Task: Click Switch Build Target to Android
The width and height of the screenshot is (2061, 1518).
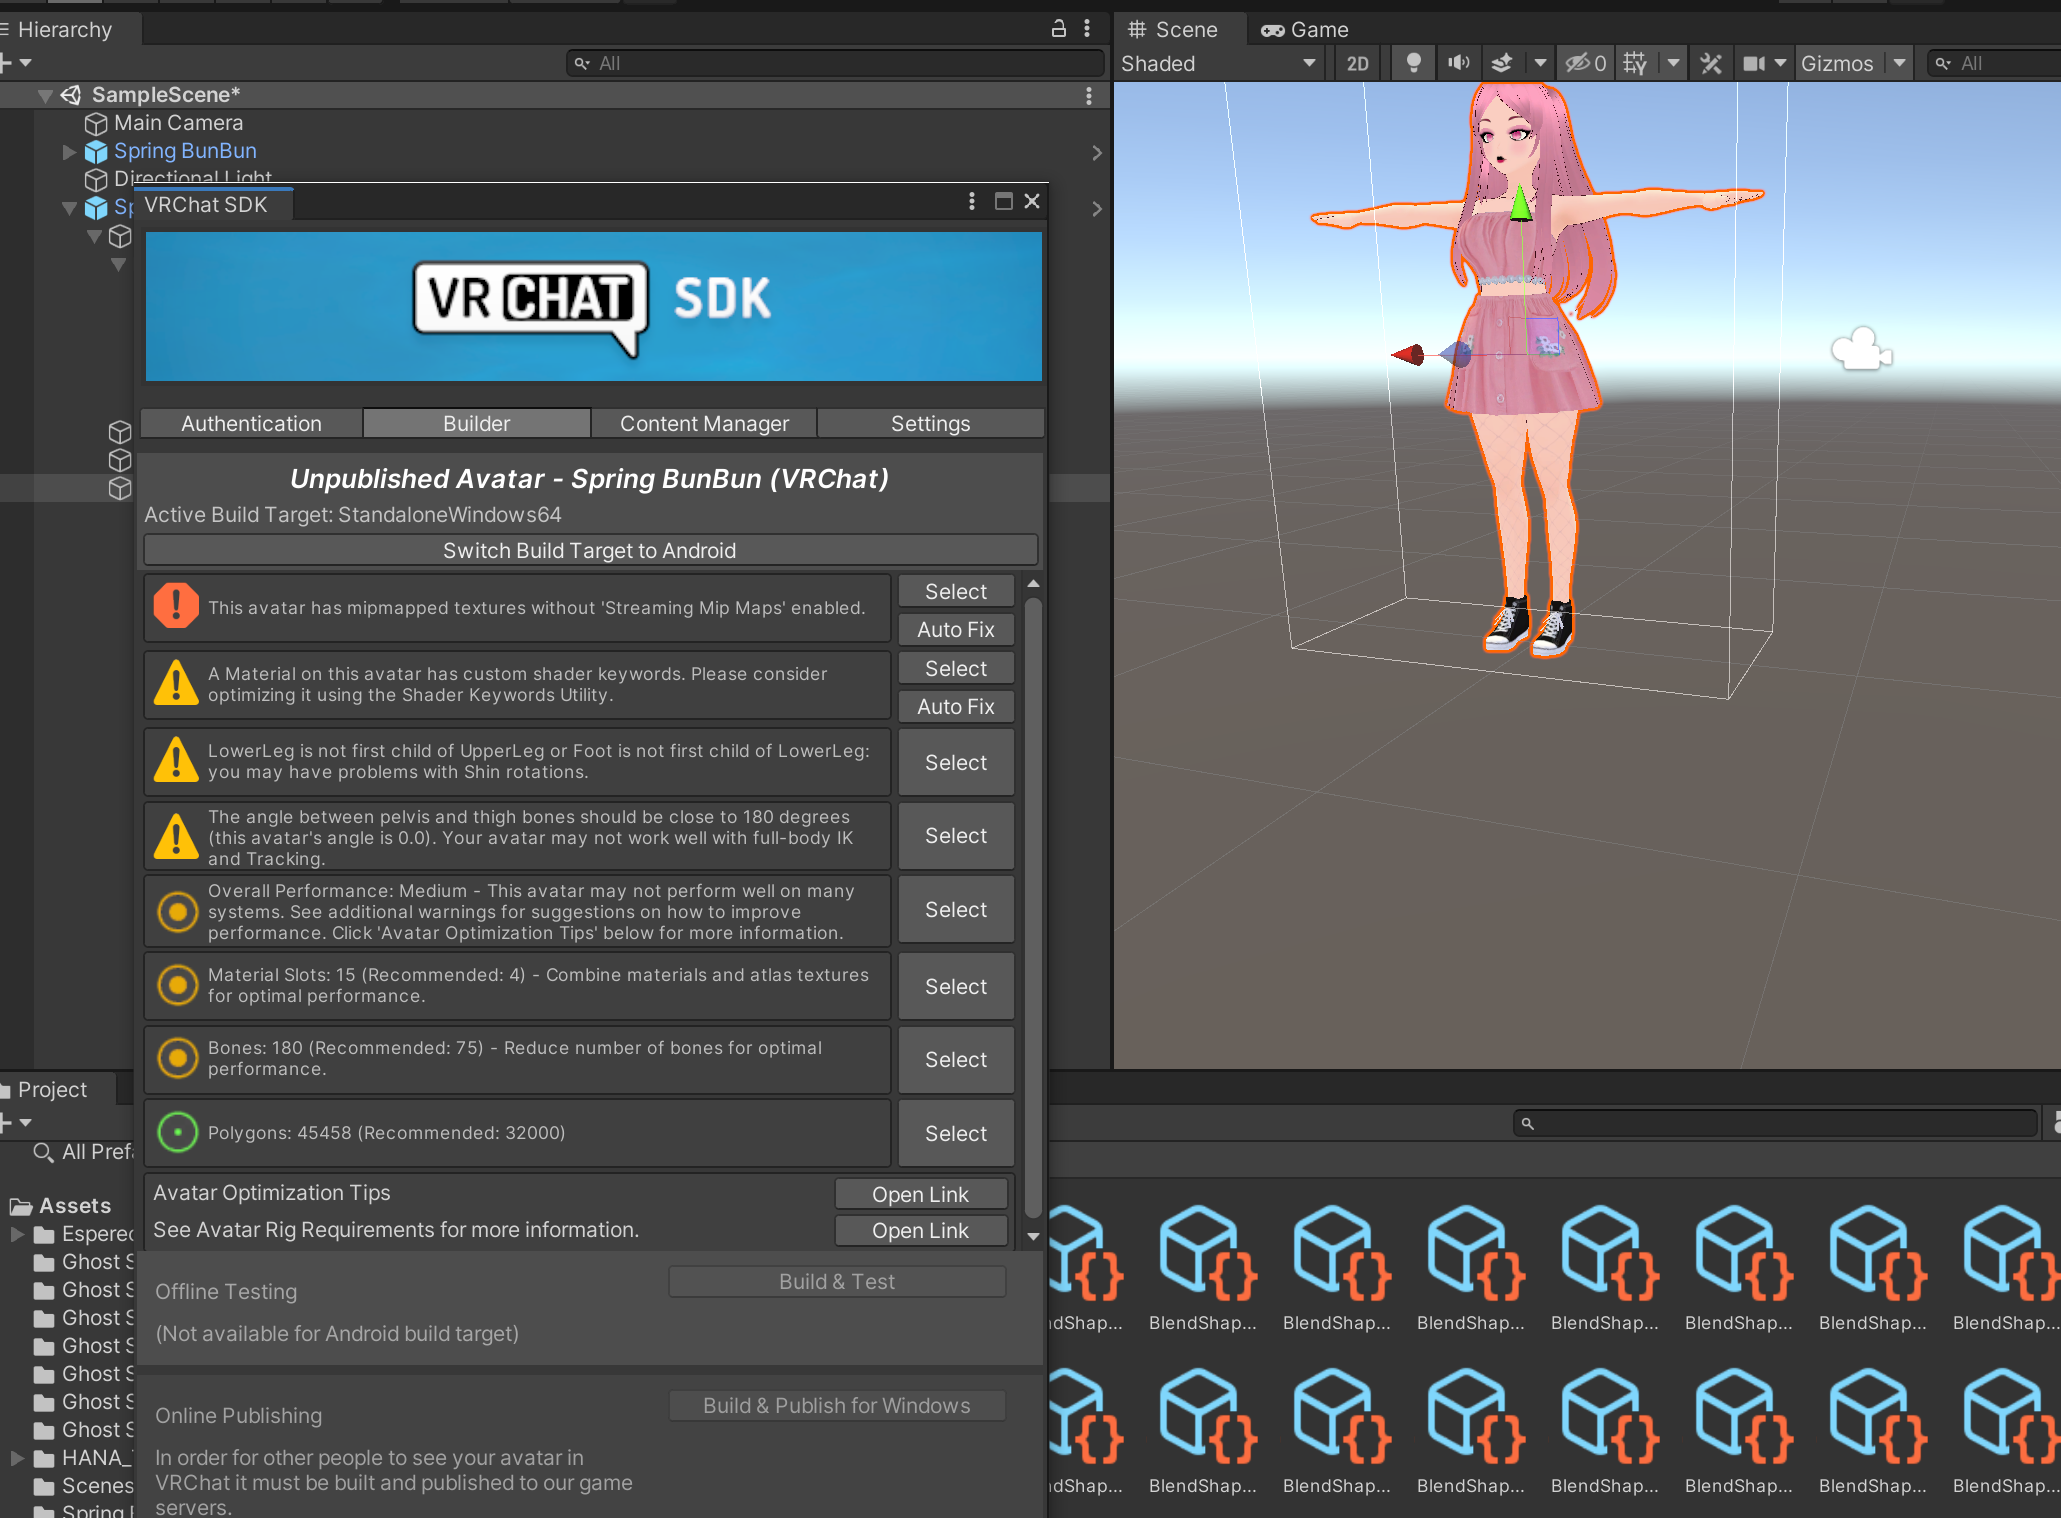Action: pyautogui.click(x=590, y=550)
